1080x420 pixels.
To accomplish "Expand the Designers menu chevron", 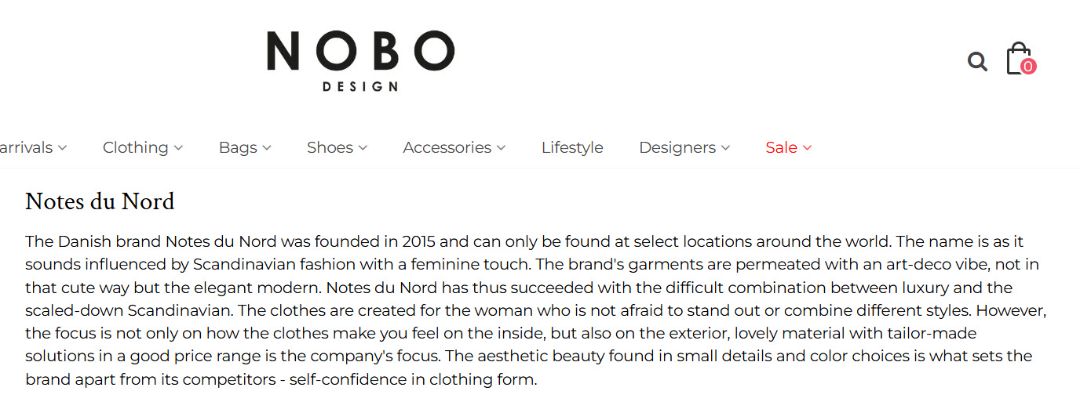I will click(x=725, y=148).
